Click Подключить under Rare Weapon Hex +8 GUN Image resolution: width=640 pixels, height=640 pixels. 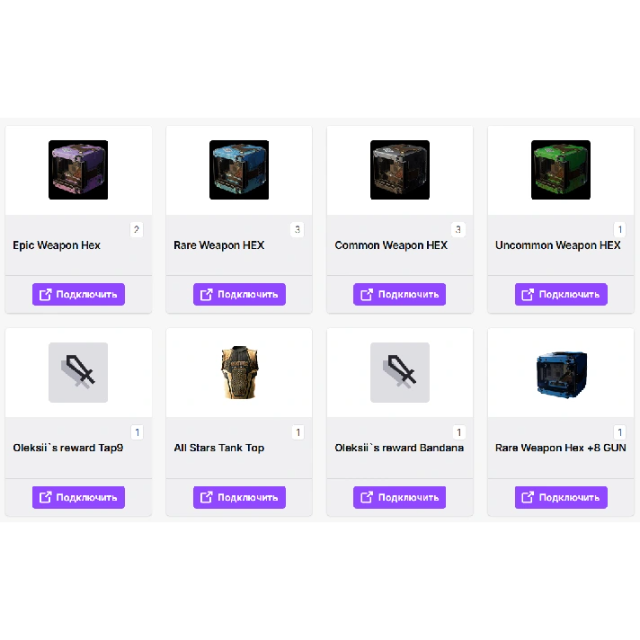pos(561,497)
